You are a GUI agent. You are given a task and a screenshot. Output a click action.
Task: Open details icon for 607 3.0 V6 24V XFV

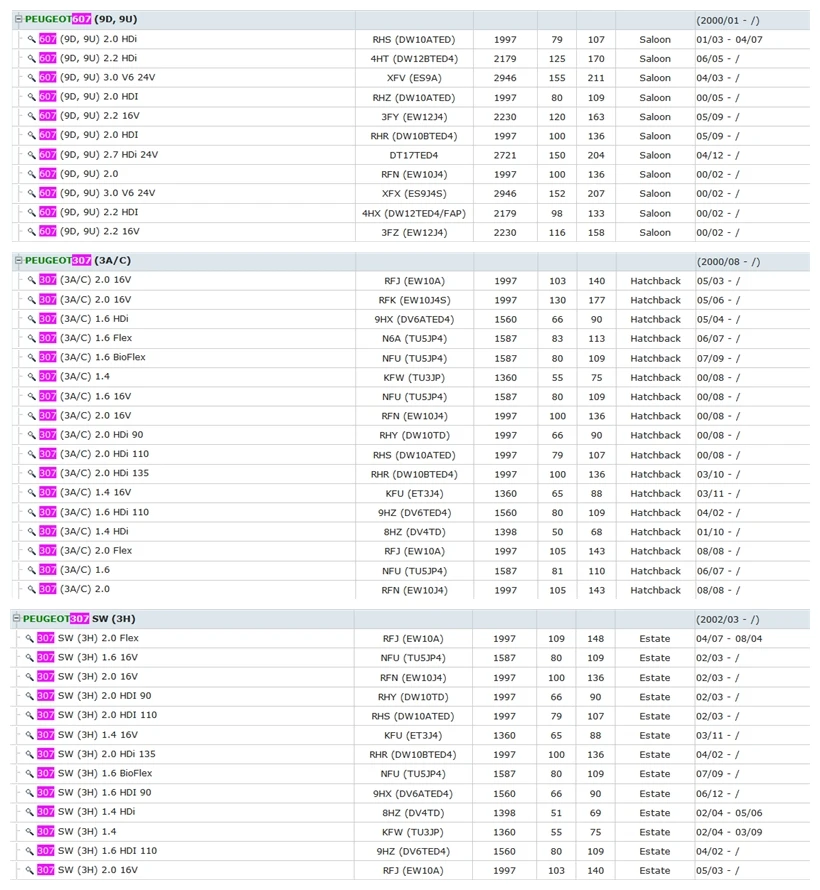click(x=31, y=78)
